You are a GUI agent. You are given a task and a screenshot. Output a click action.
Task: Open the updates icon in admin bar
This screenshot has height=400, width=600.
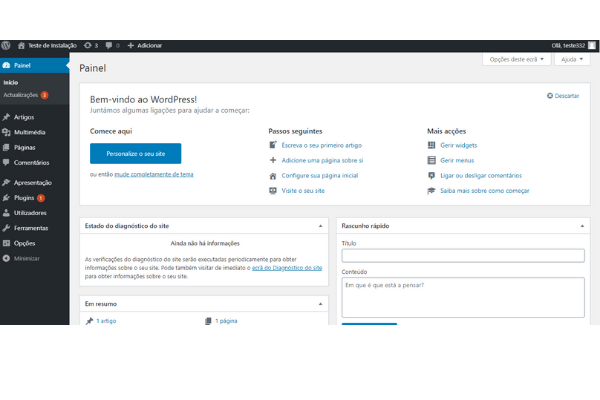(x=88, y=46)
